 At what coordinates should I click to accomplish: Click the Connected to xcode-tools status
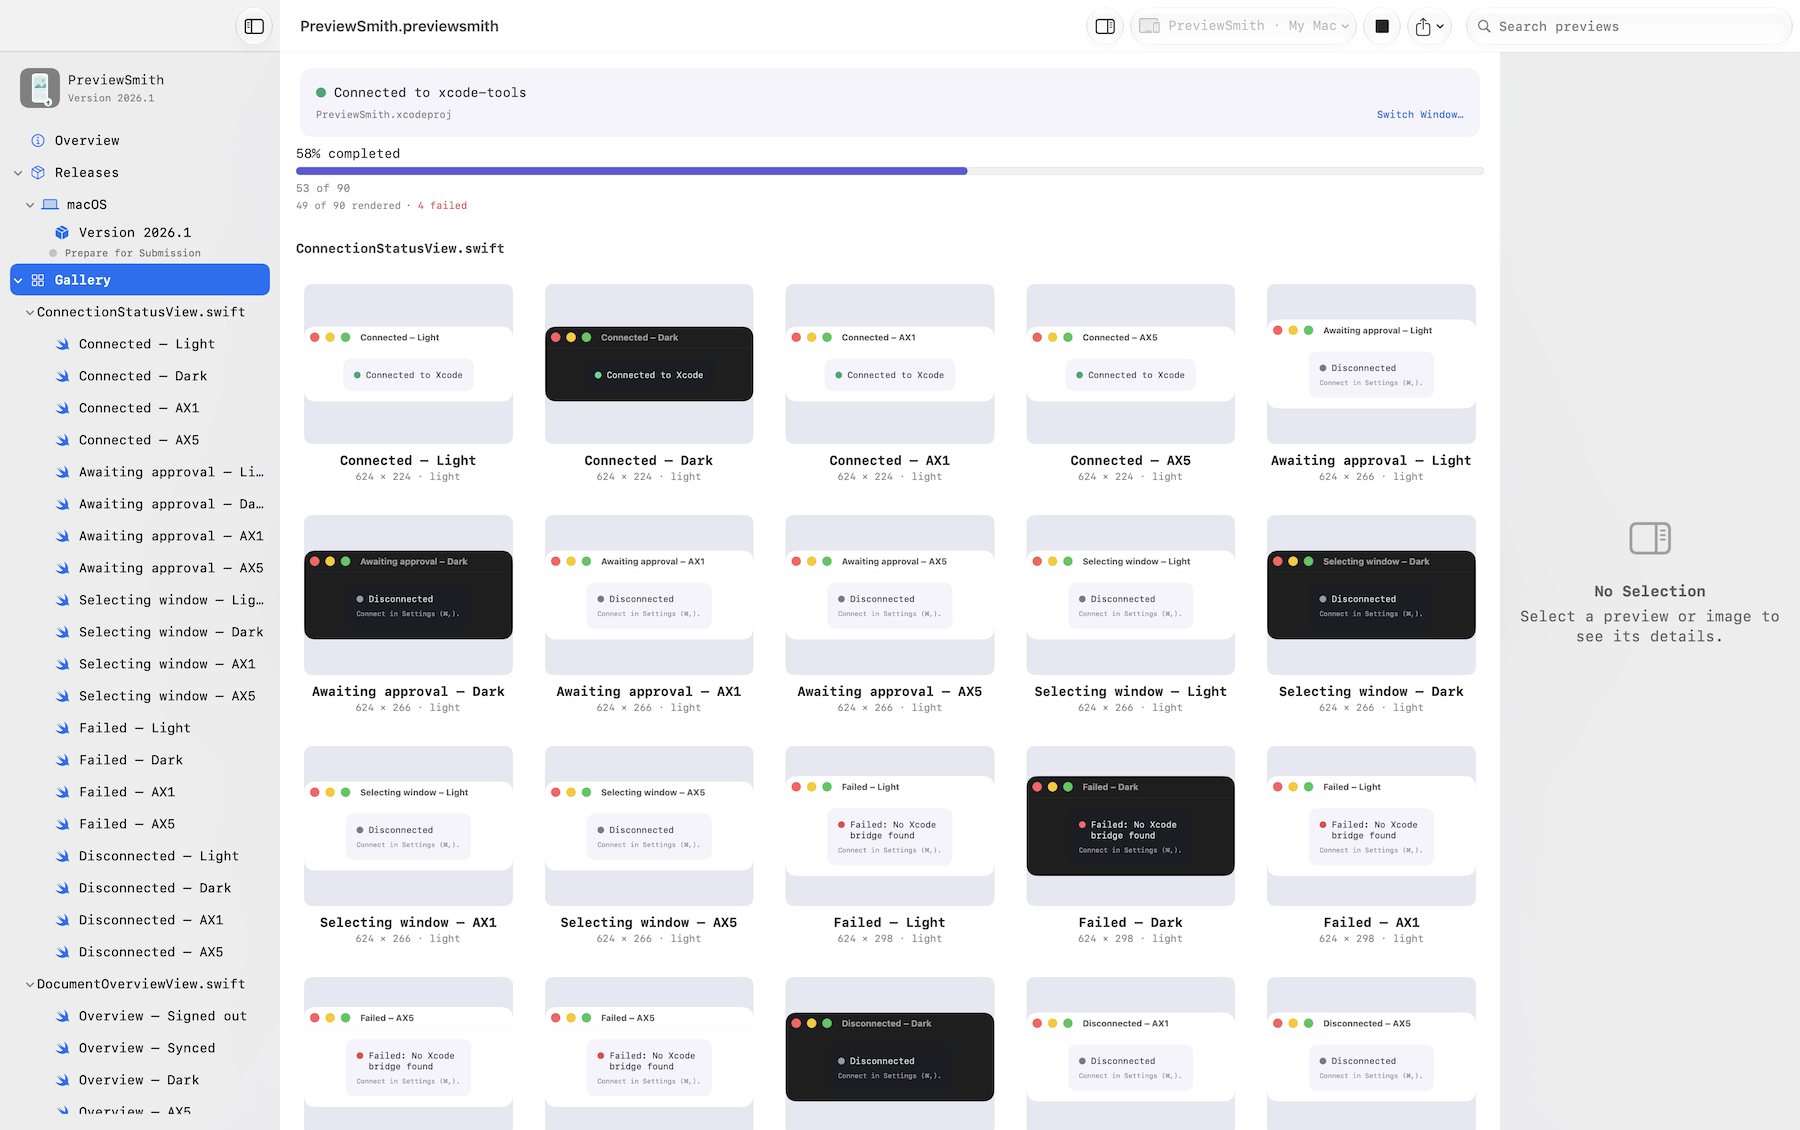pos(430,93)
